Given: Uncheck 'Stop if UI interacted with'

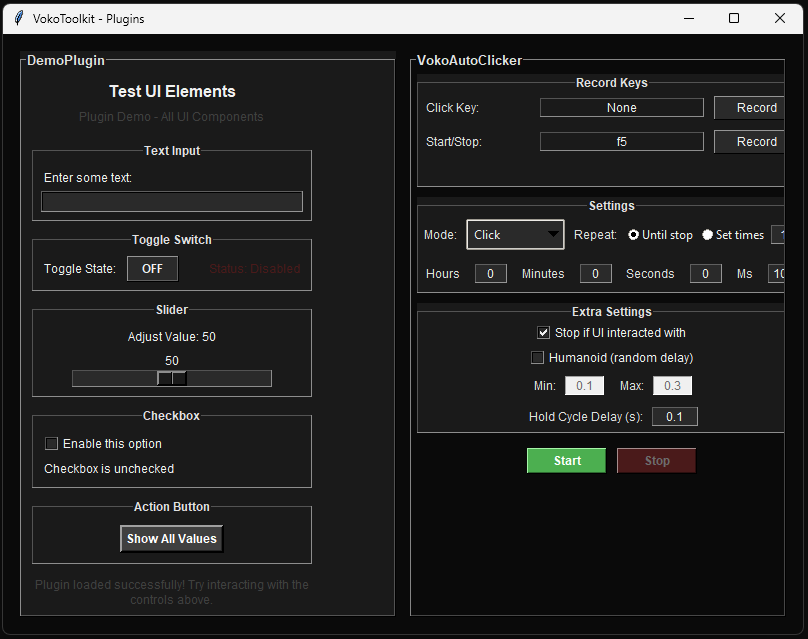Looking at the screenshot, I should tap(544, 332).
